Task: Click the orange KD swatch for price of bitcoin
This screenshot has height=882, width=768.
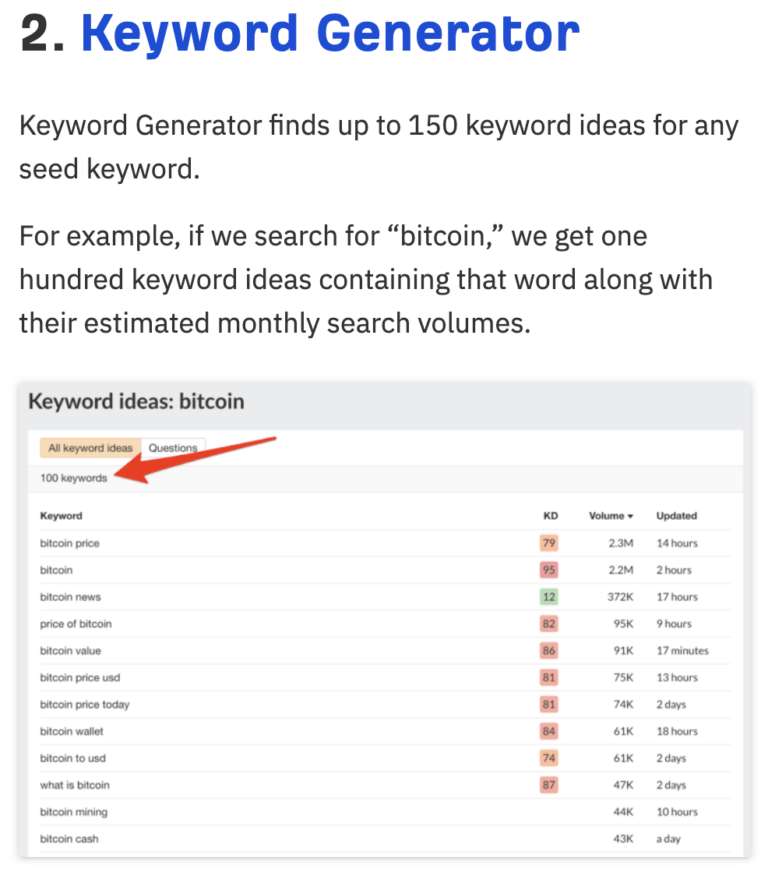Action: click(x=548, y=623)
